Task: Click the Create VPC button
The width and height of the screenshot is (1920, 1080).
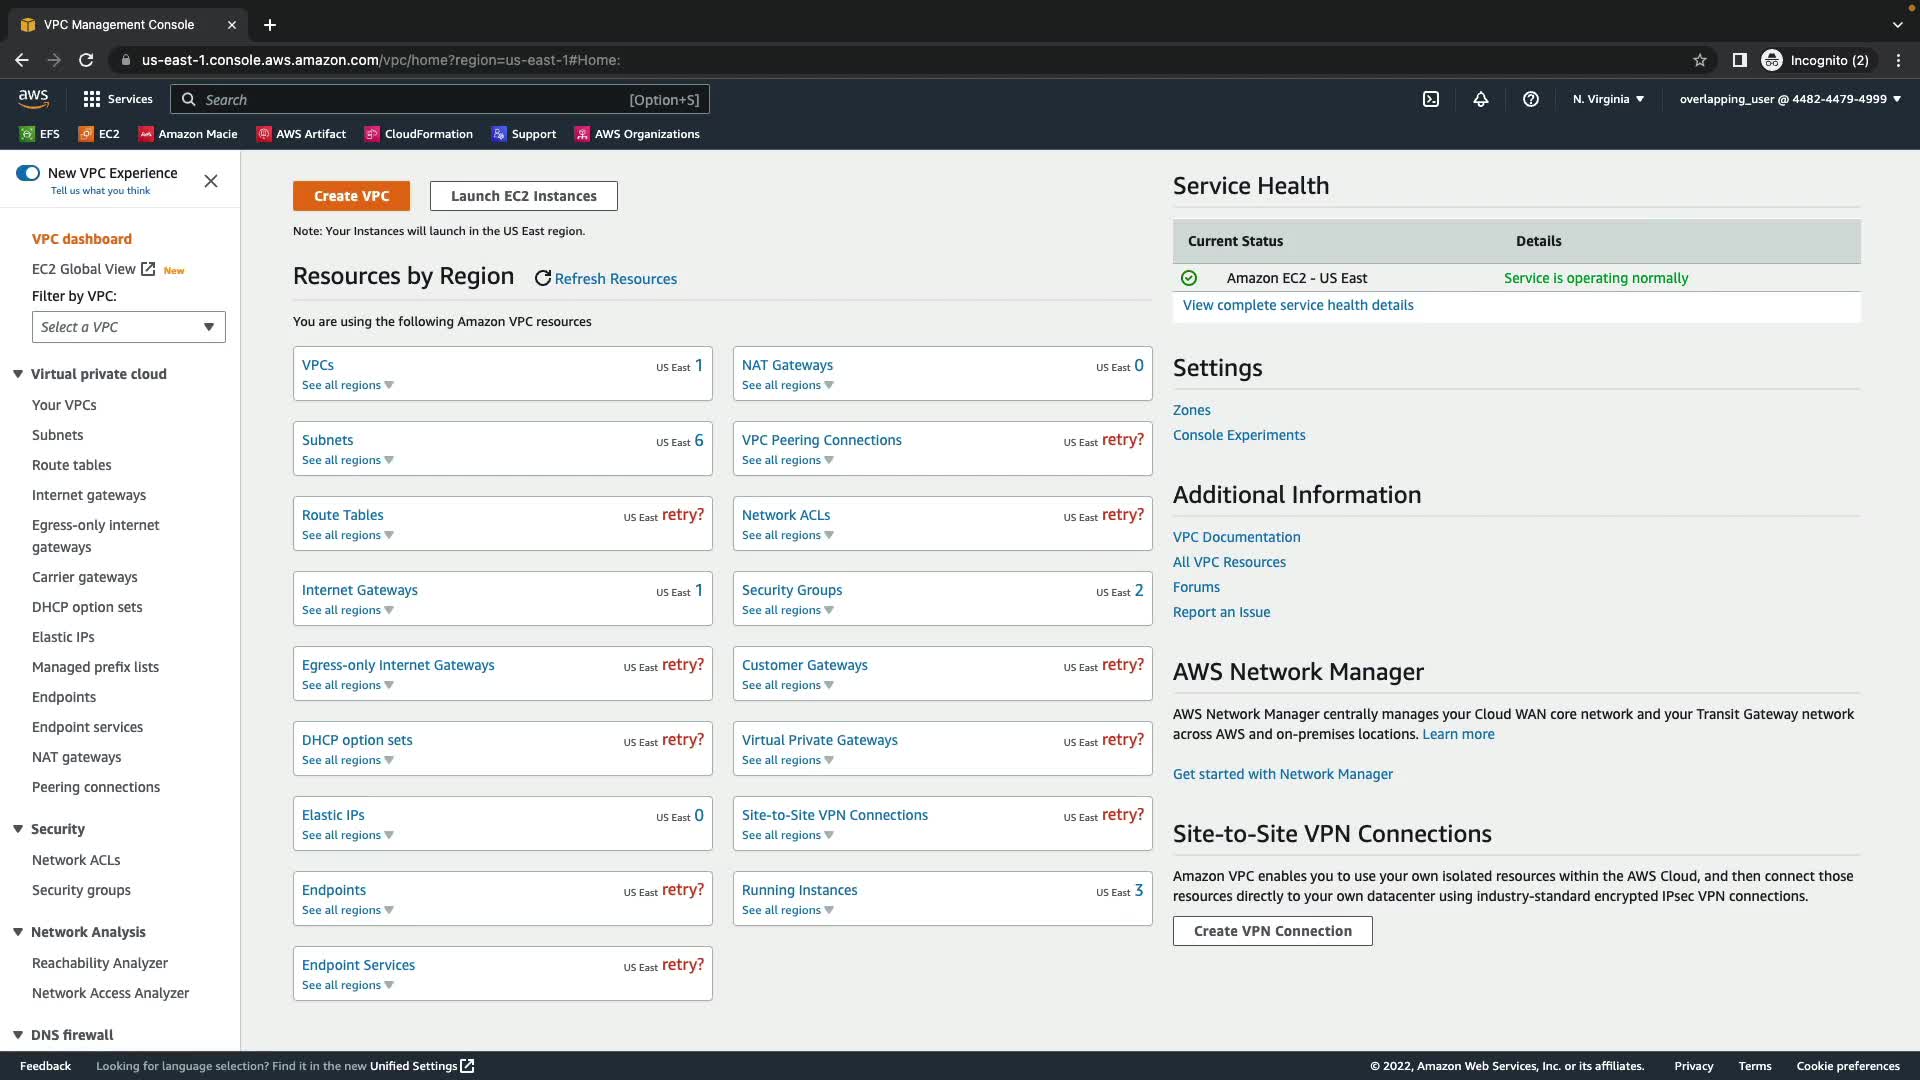Action: 351,196
